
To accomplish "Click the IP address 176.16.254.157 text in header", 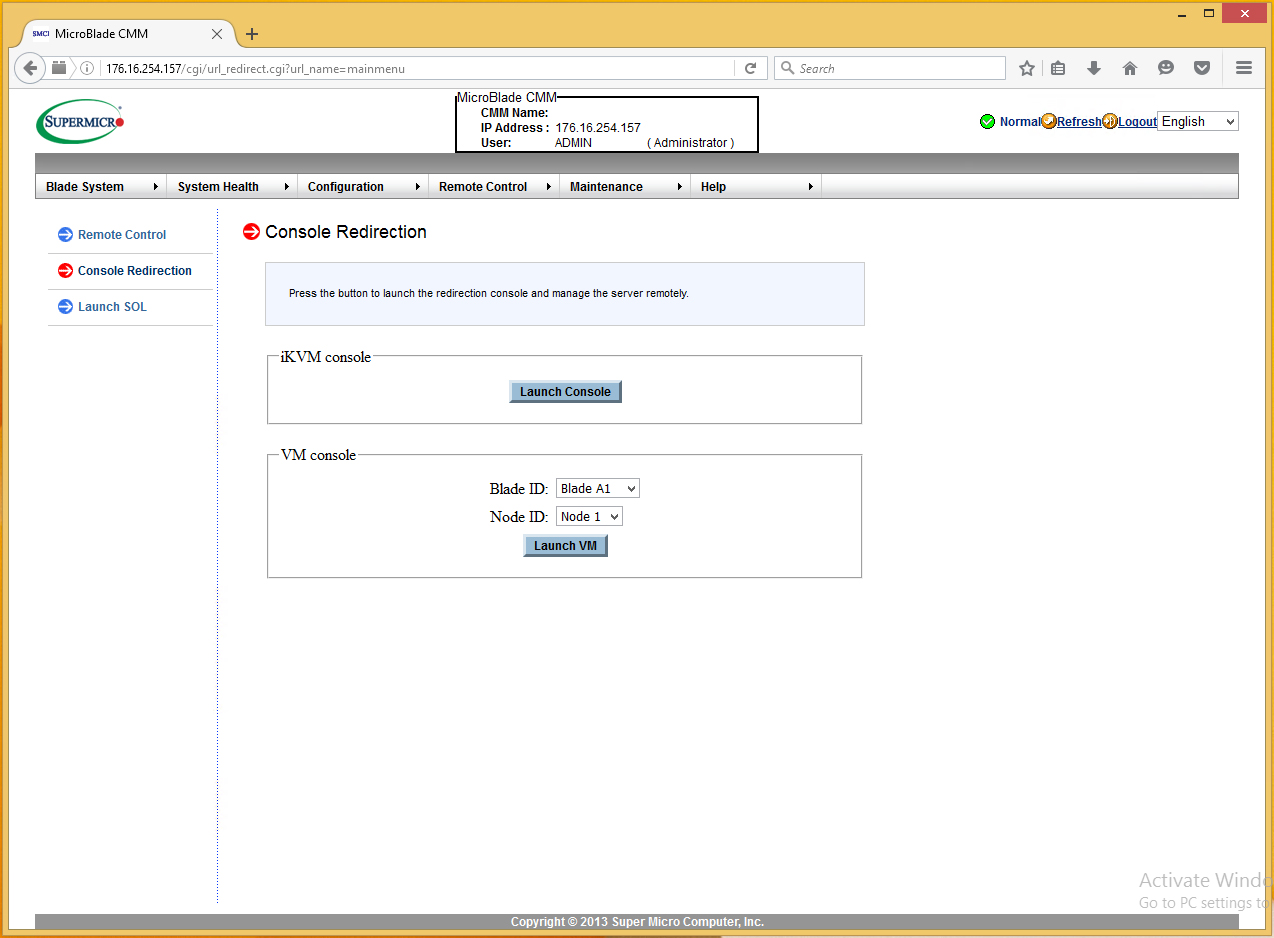I will (x=598, y=128).
